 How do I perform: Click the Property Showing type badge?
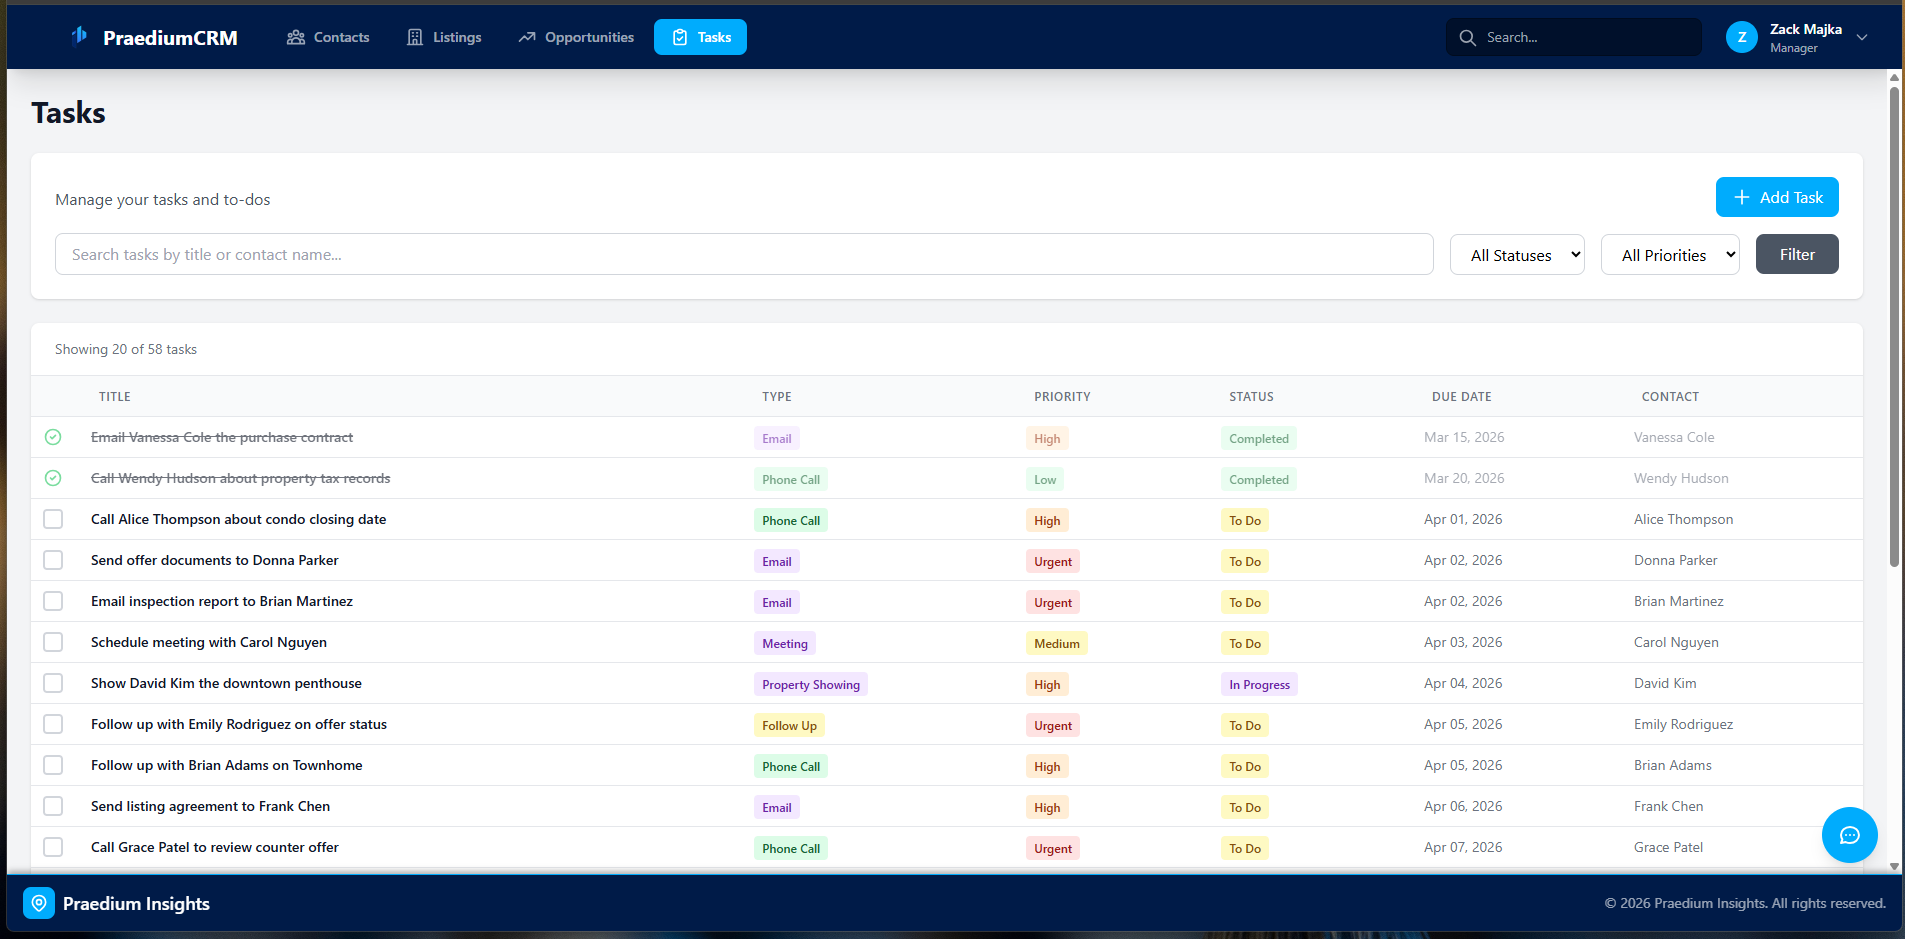[811, 684]
